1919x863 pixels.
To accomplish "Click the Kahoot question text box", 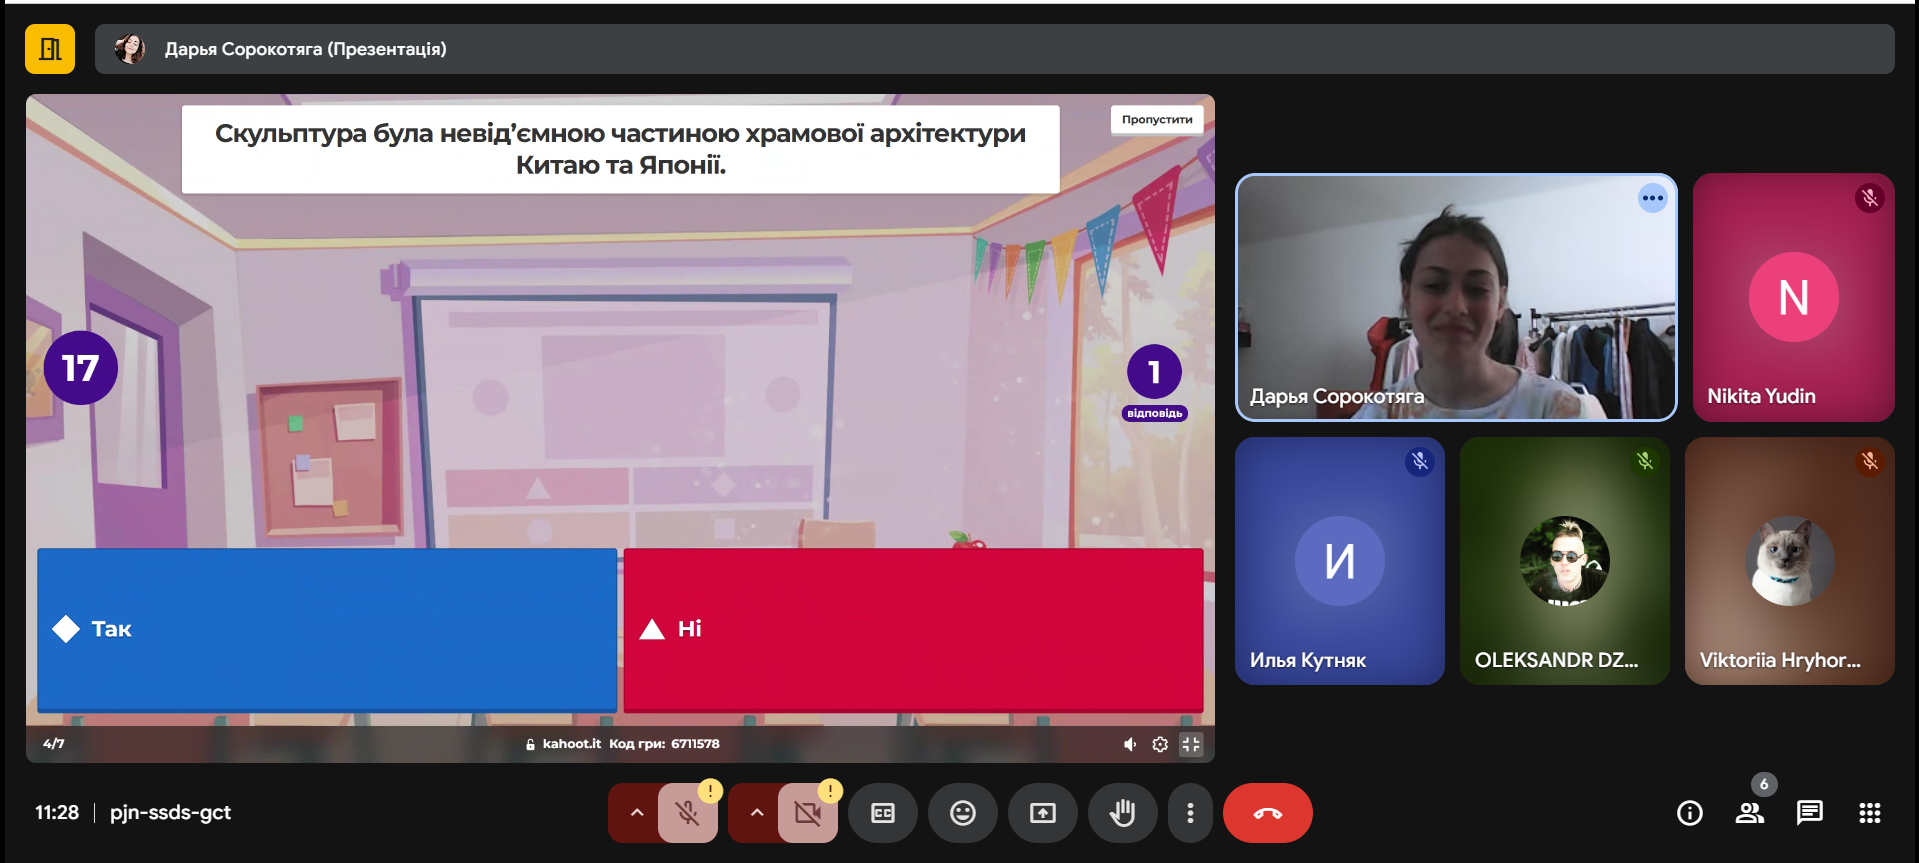I will [620, 149].
